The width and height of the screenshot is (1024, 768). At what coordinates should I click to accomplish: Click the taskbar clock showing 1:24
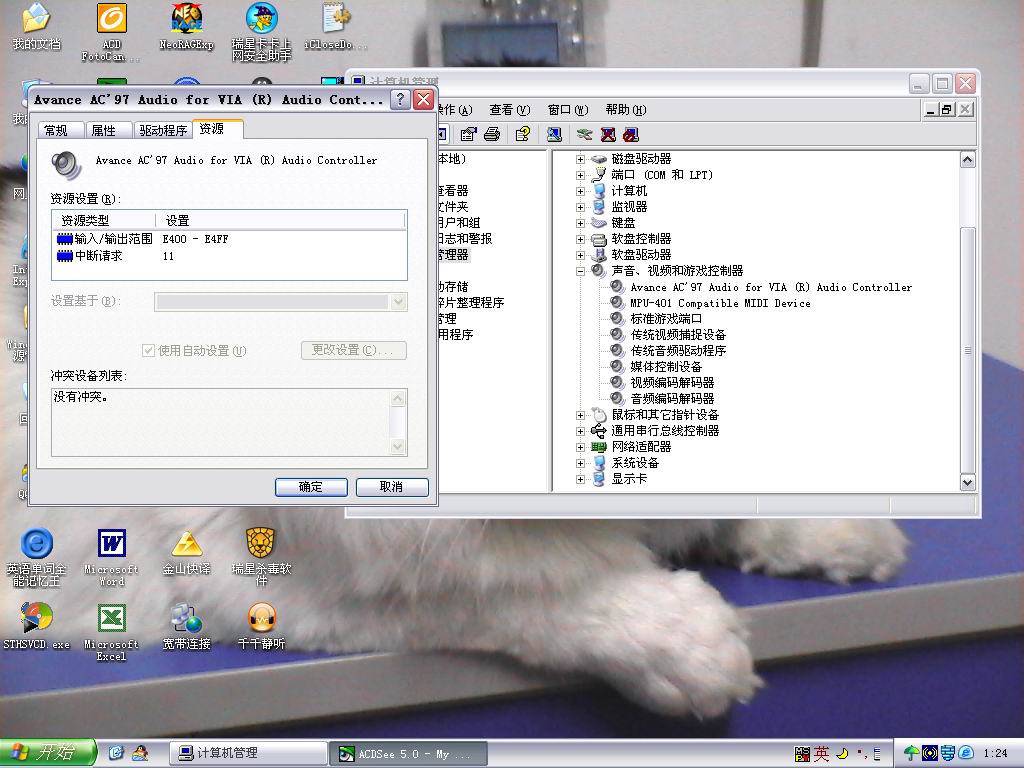(x=995, y=754)
